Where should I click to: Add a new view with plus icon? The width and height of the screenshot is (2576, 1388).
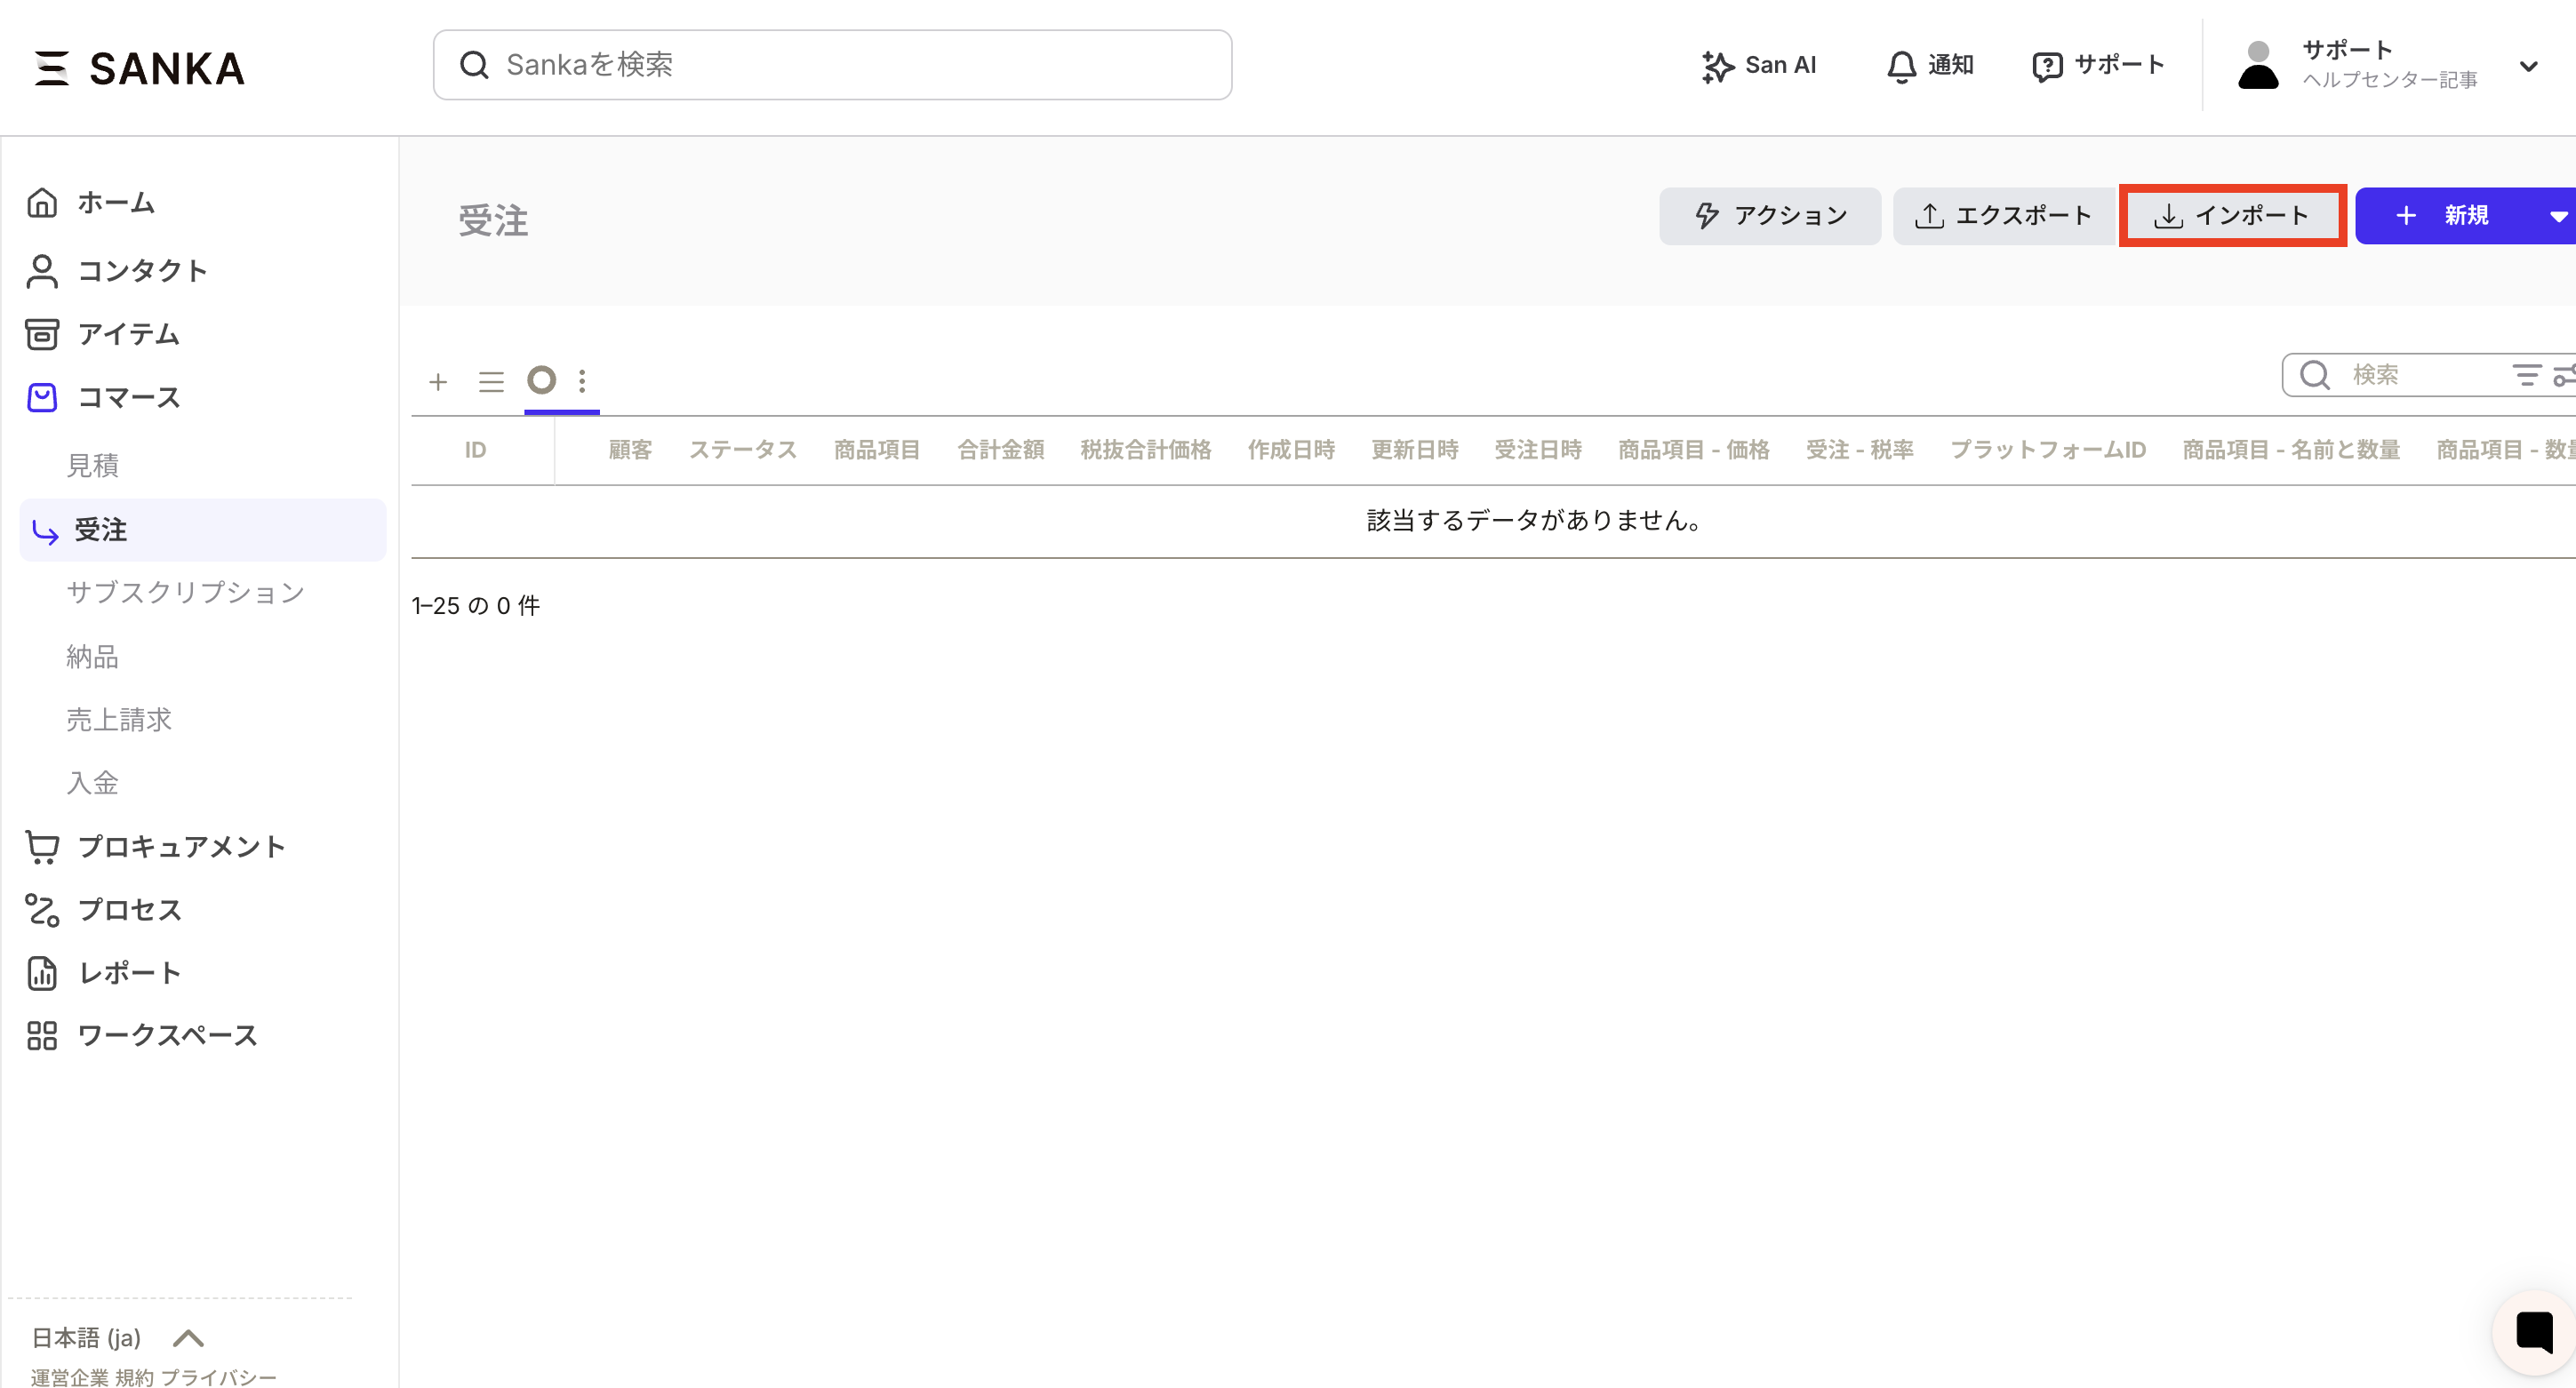[438, 381]
